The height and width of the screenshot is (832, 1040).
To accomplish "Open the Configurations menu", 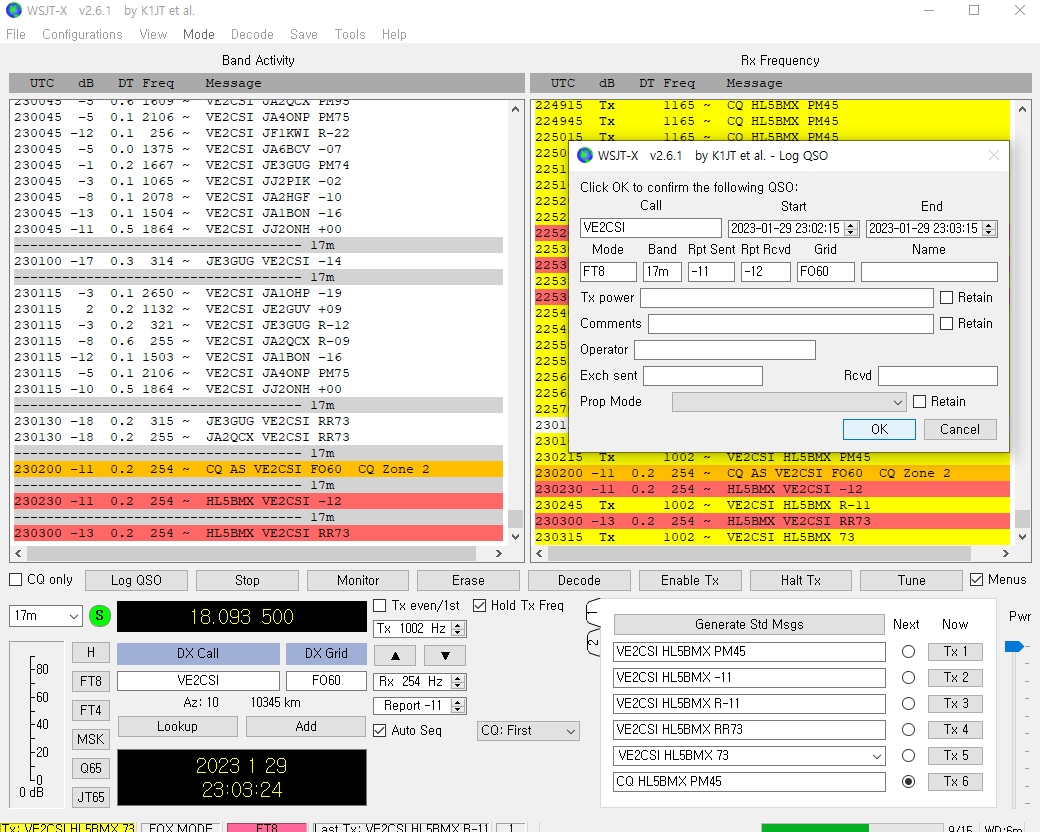I will point(82,34).
